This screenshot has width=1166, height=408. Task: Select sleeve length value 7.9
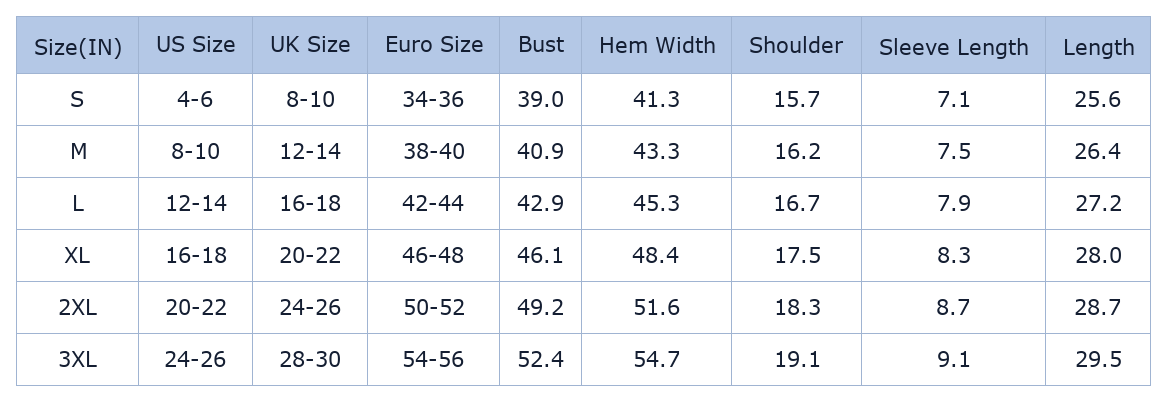tap(953, 204)
